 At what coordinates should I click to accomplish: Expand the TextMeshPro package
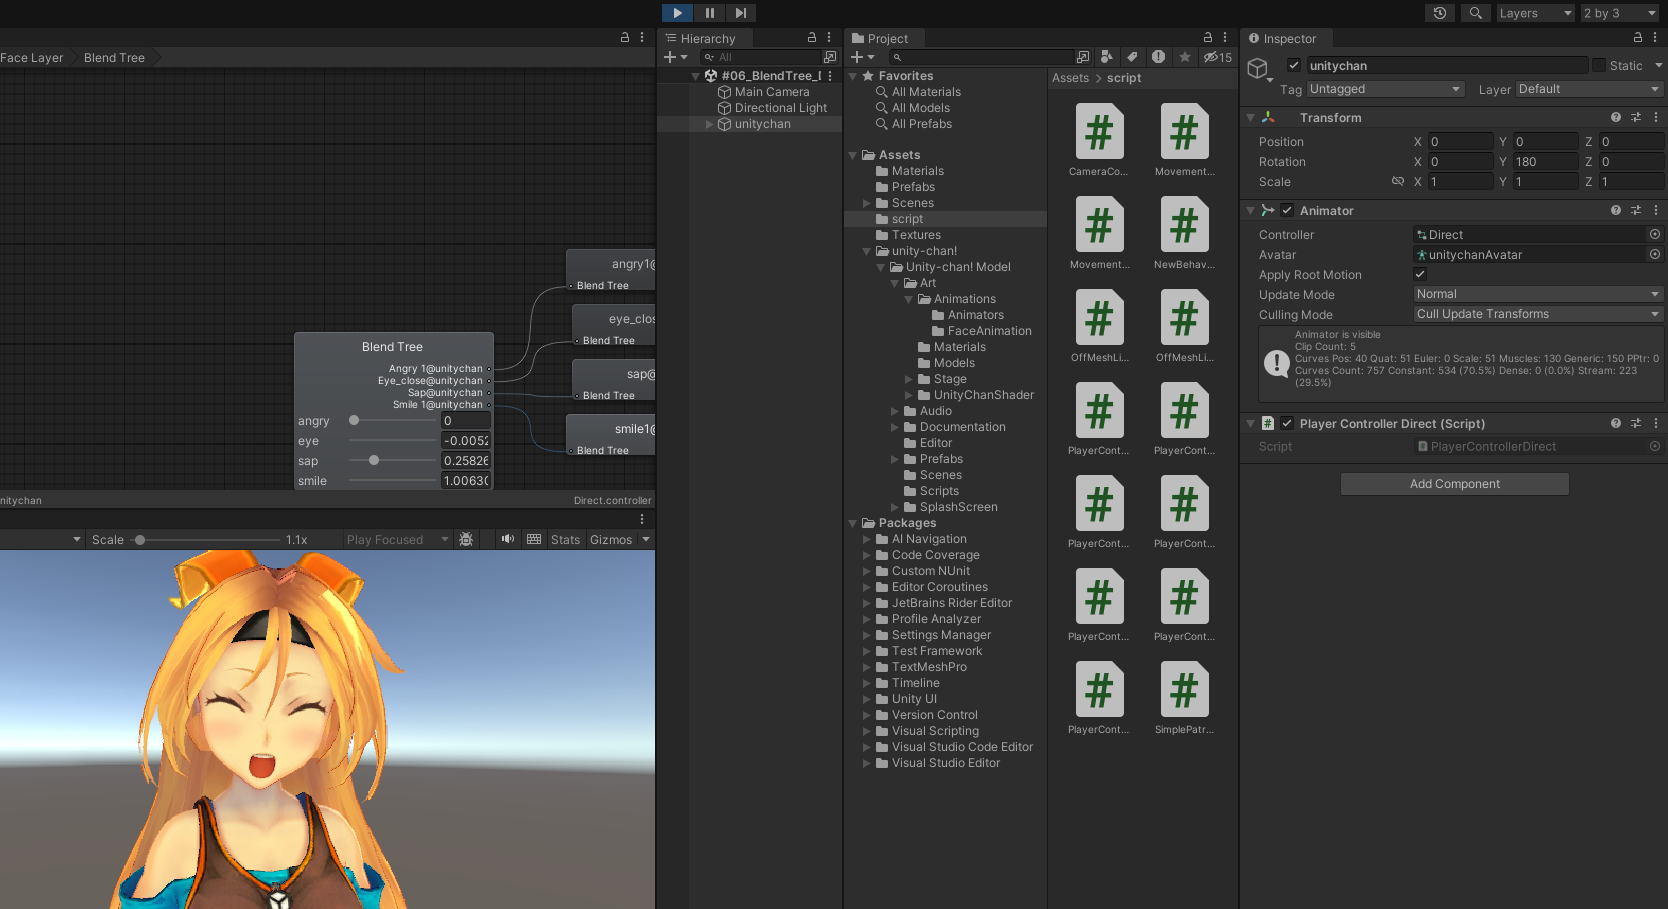[867, 667]
